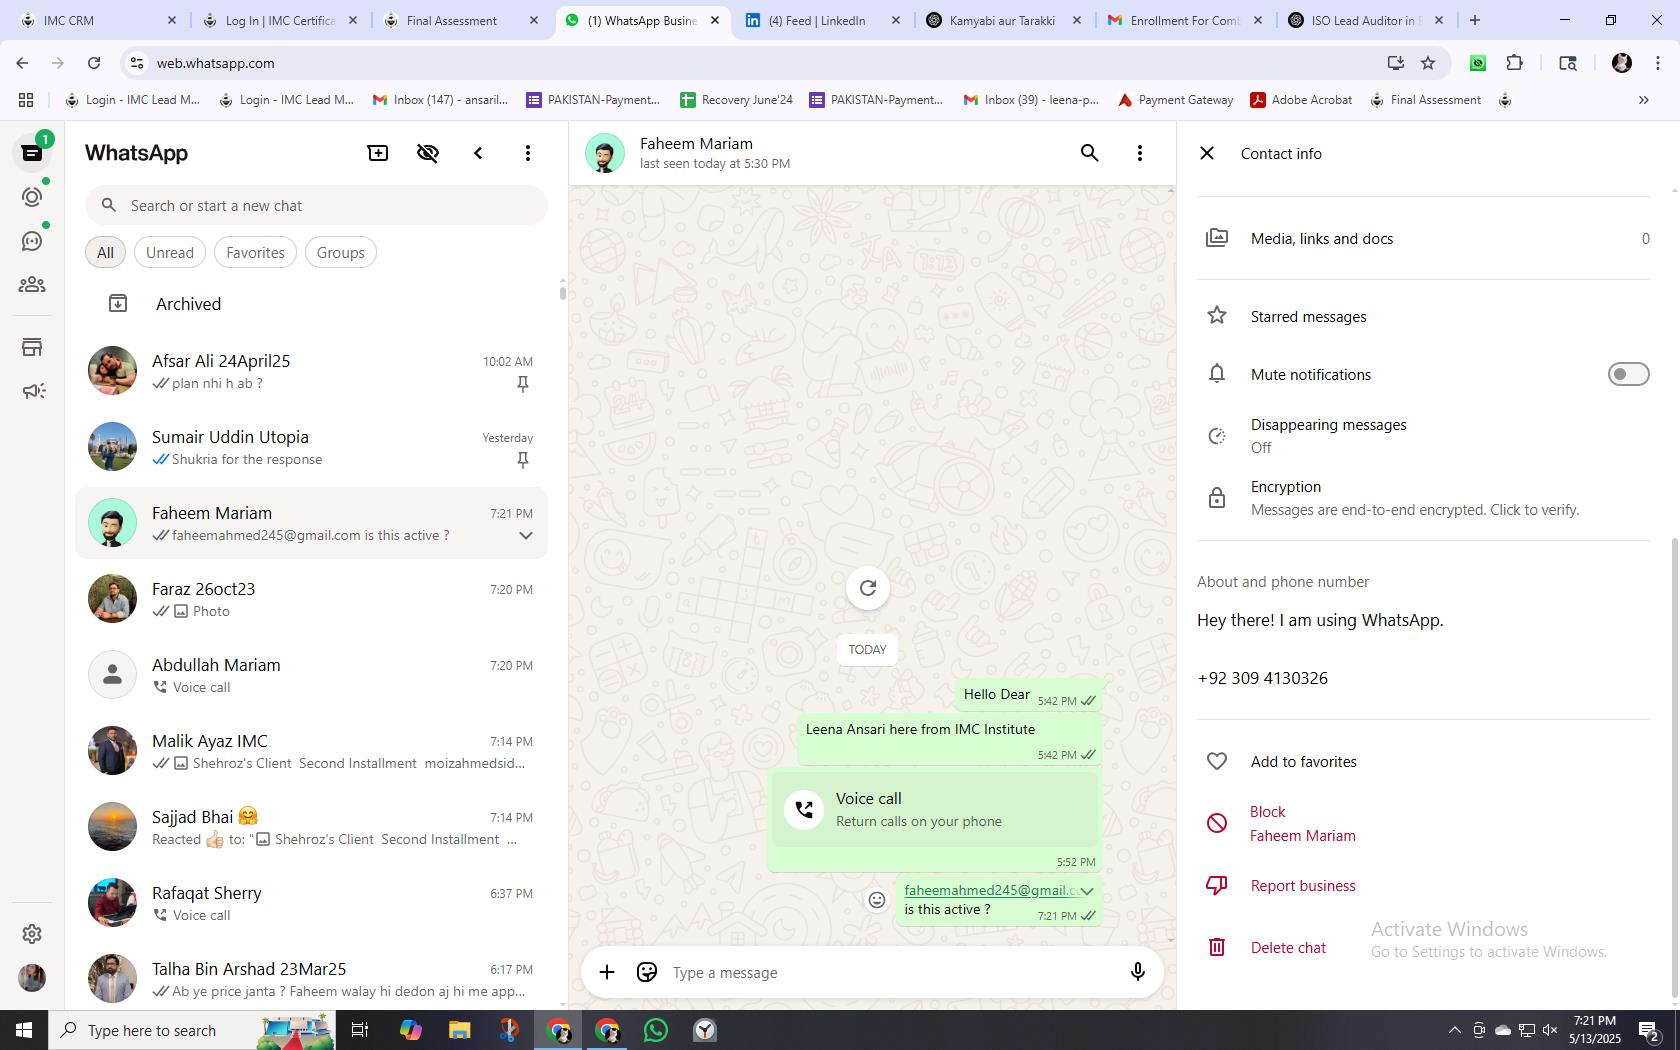Screen dimensions: 1680x1050
Task: Open Encryption verification details
Action: [1423, 498]
